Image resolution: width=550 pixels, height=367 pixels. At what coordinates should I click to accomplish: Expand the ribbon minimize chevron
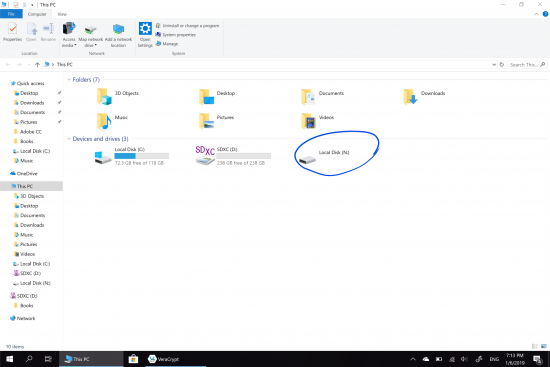click(536, 14)
